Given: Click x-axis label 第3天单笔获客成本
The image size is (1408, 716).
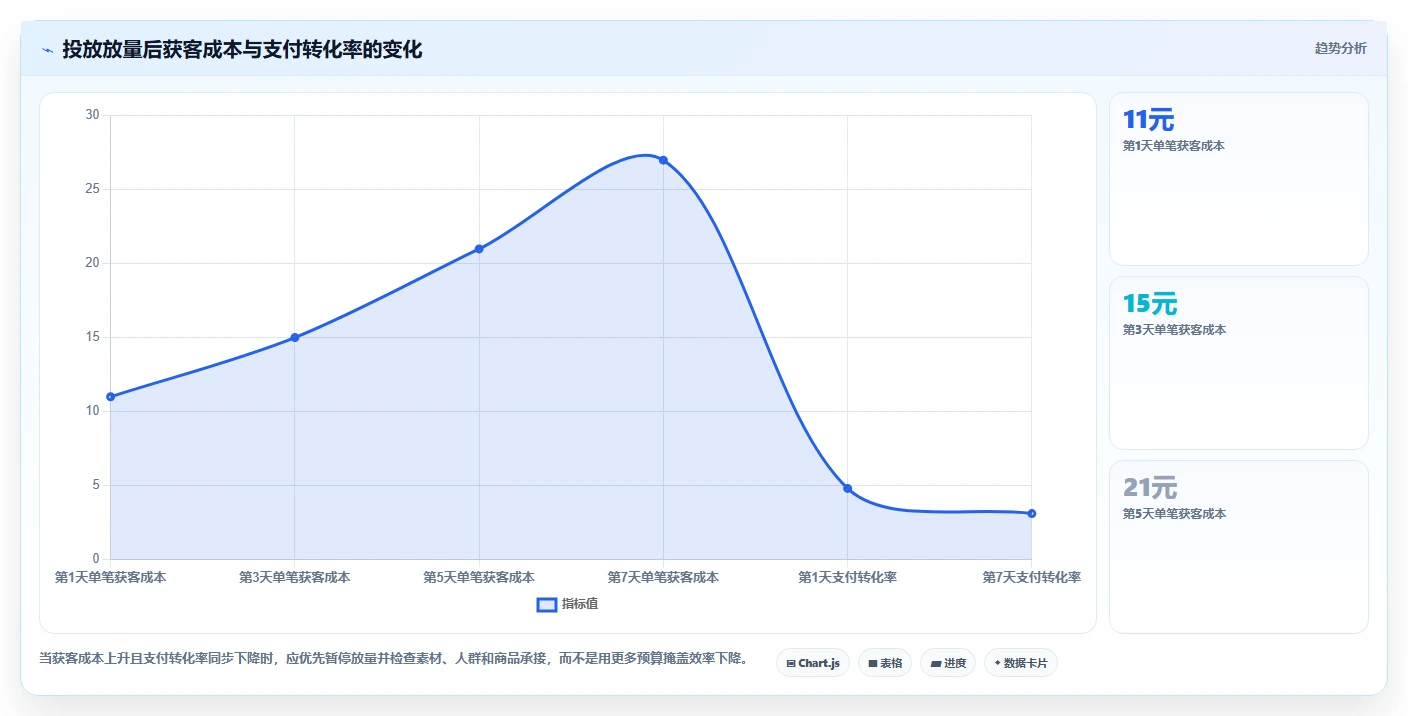Looking at the screenshot, I should click(x=294, y=577).
